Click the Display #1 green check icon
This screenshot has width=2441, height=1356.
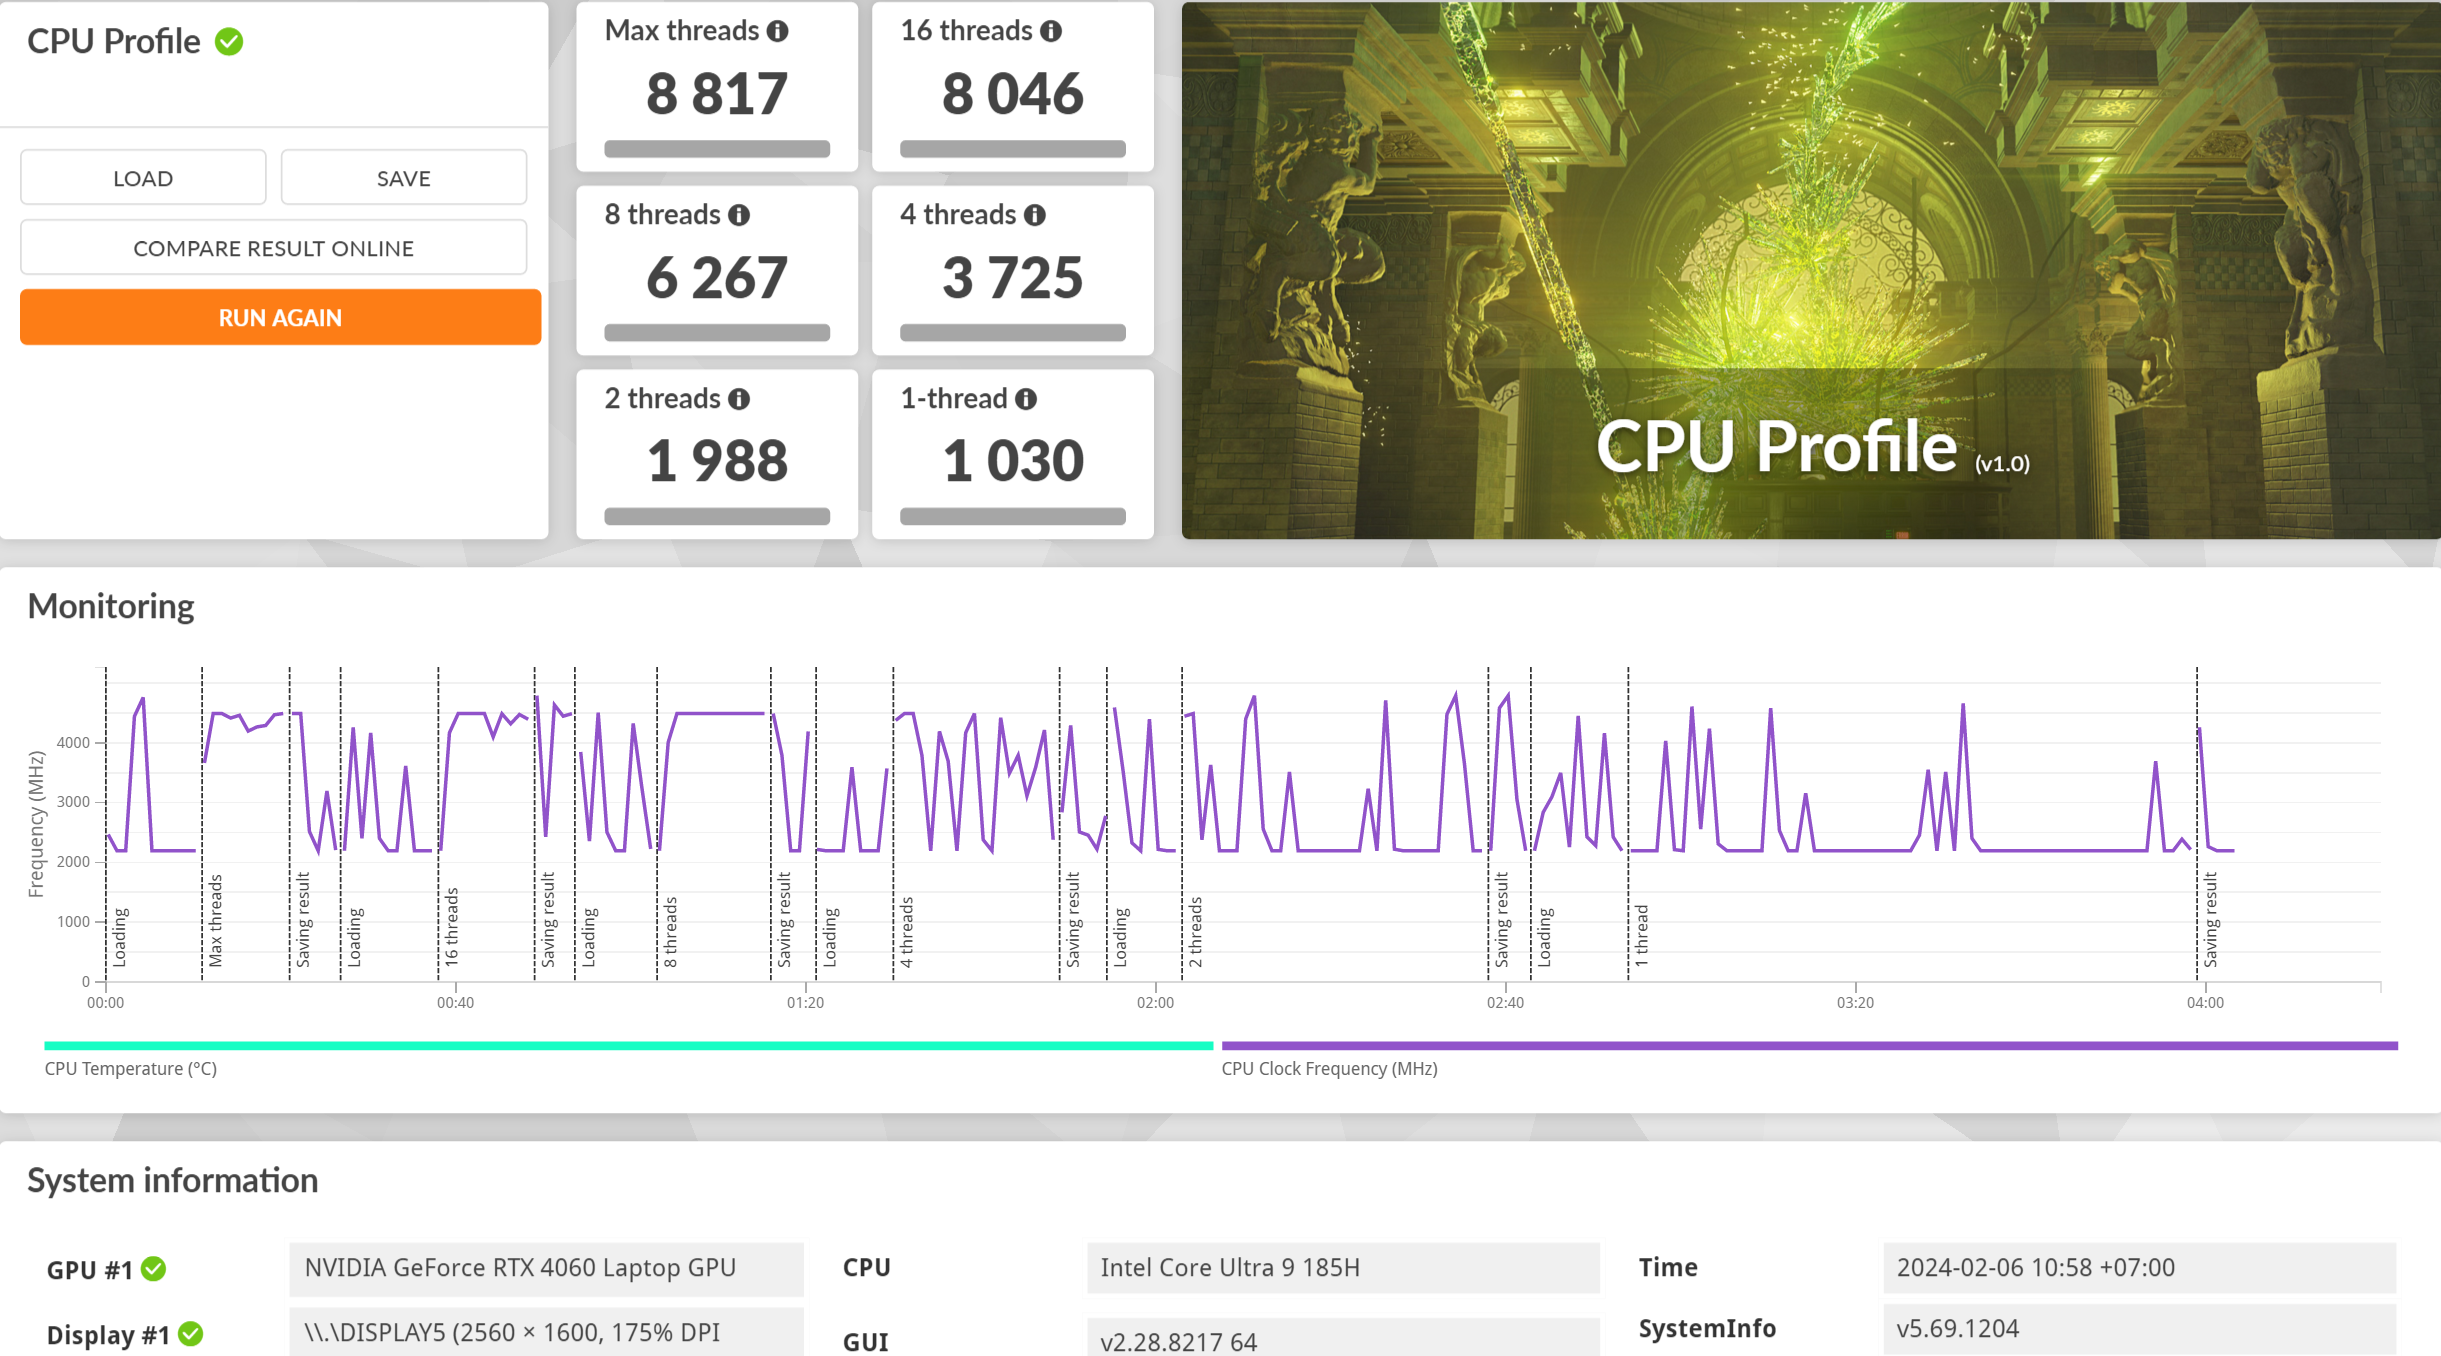click(x=190, y=1334)
